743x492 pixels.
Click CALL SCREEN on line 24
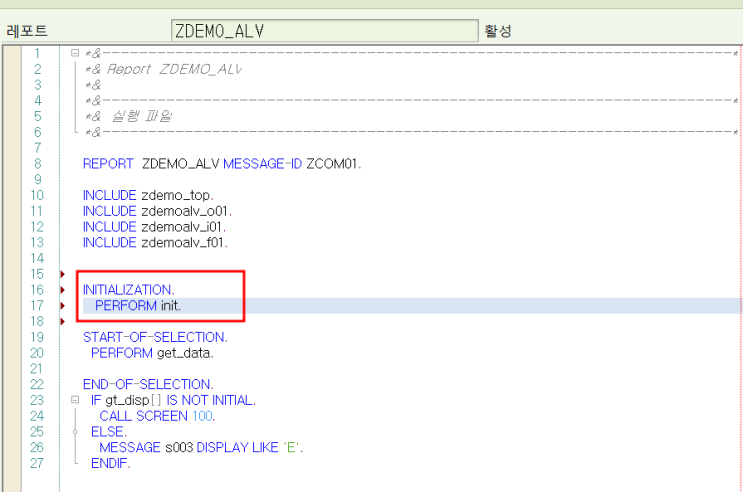[144, 416]
